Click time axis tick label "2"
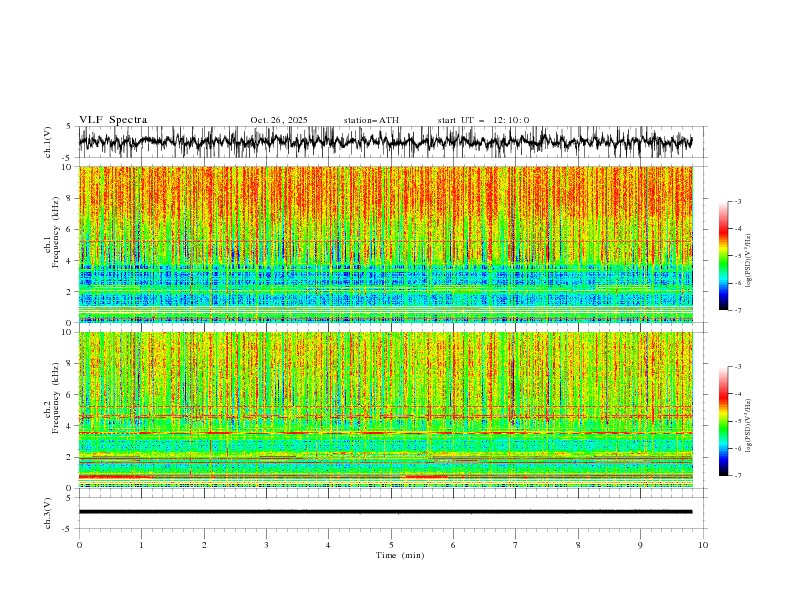Image resolution: width=792 pixels, height=612 pixels. (x=204, y=545)
